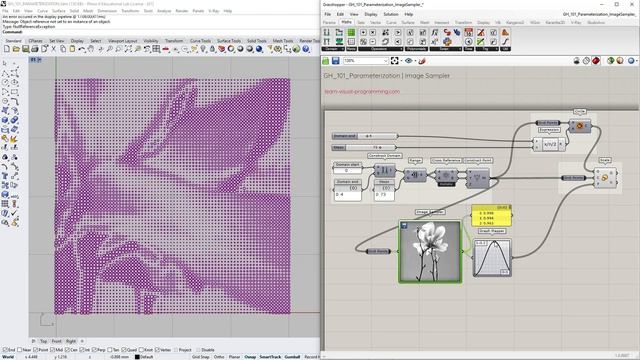Click the red preview-off icon in Grasshopper toolbar
Image resolution: width=640 pixels, height=360 pixels.
point(596,61)
